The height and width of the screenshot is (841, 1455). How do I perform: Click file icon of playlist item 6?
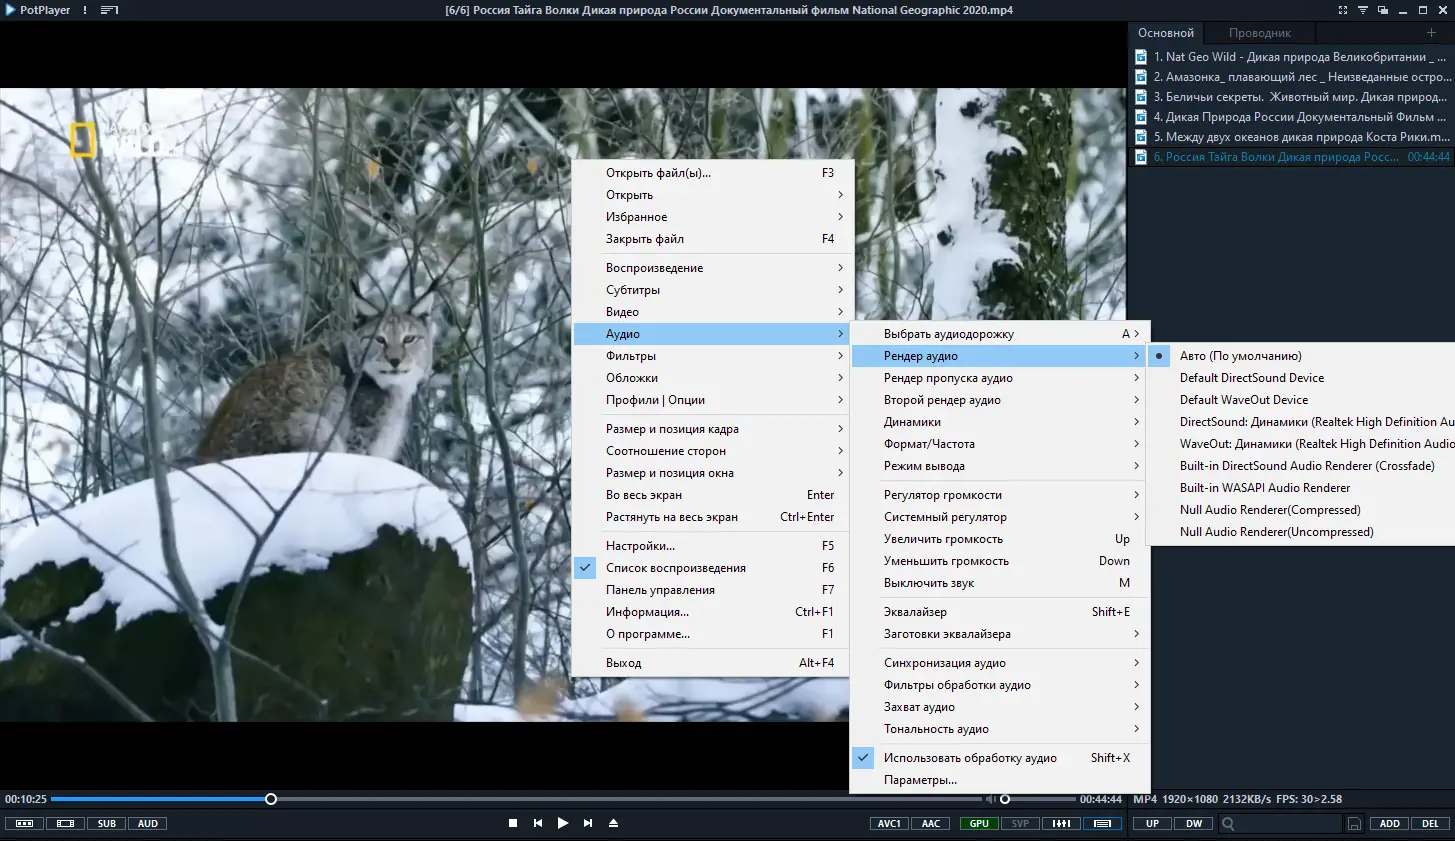coord(1141,157)
